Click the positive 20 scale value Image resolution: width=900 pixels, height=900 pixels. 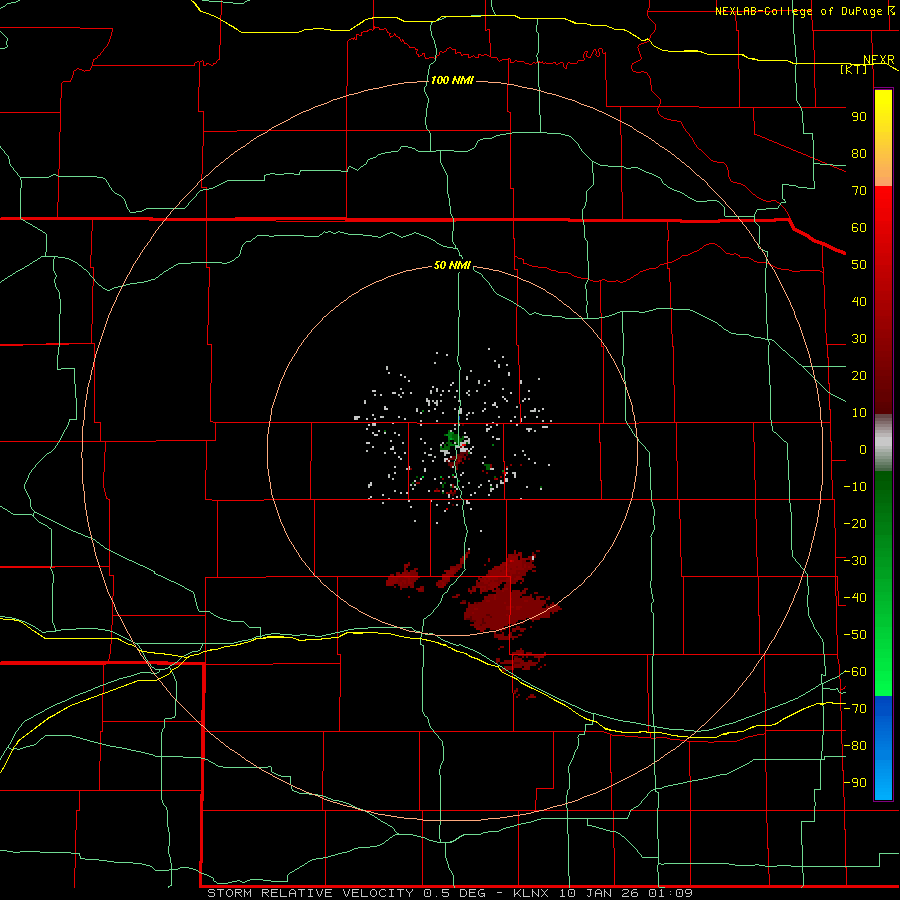[859, 375]
